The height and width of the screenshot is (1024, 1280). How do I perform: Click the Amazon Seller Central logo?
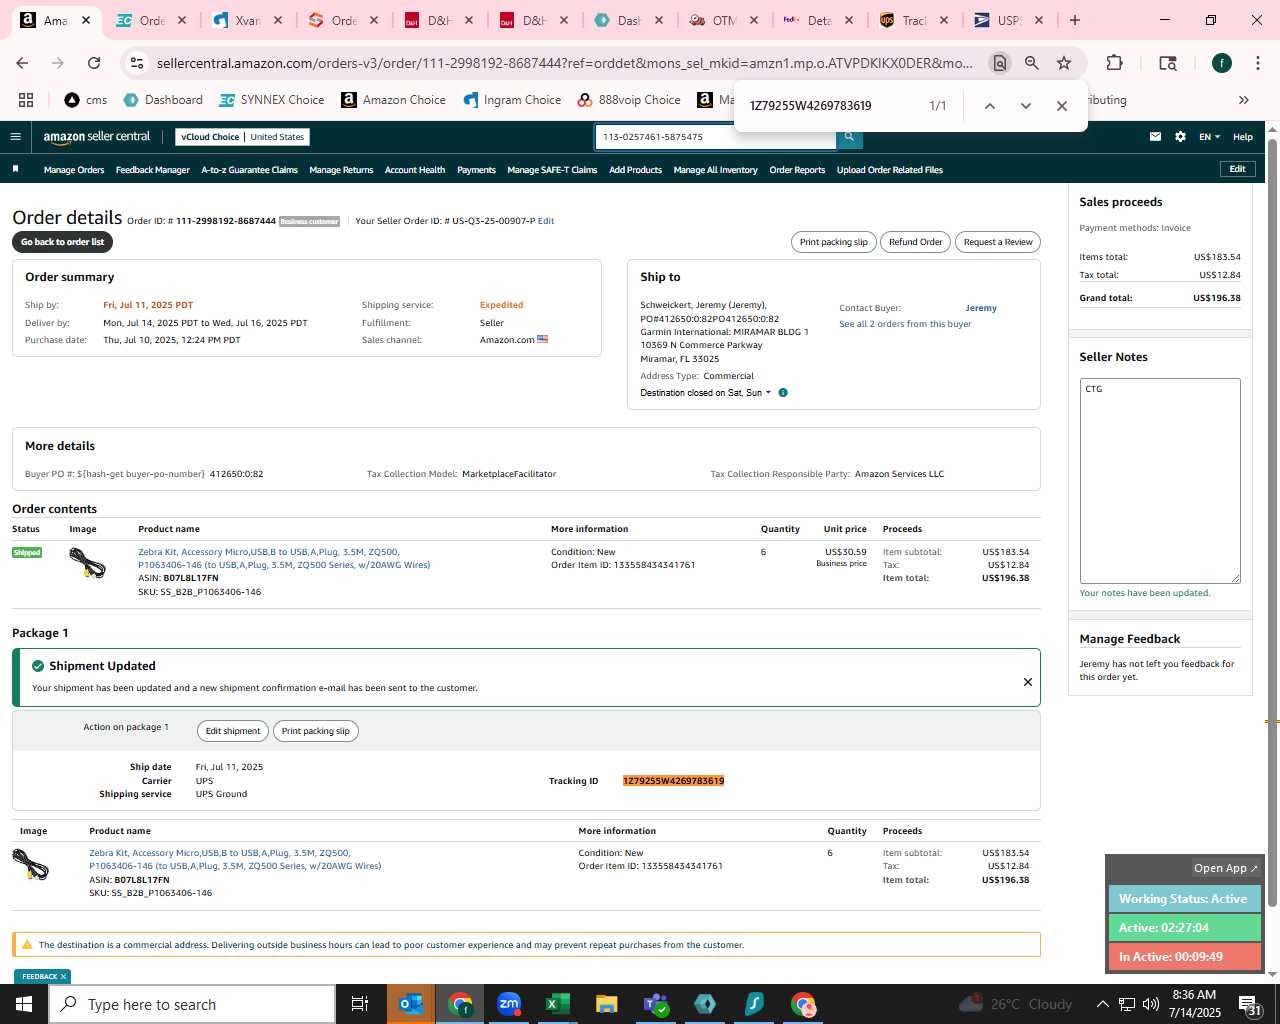tap(96, 137)
